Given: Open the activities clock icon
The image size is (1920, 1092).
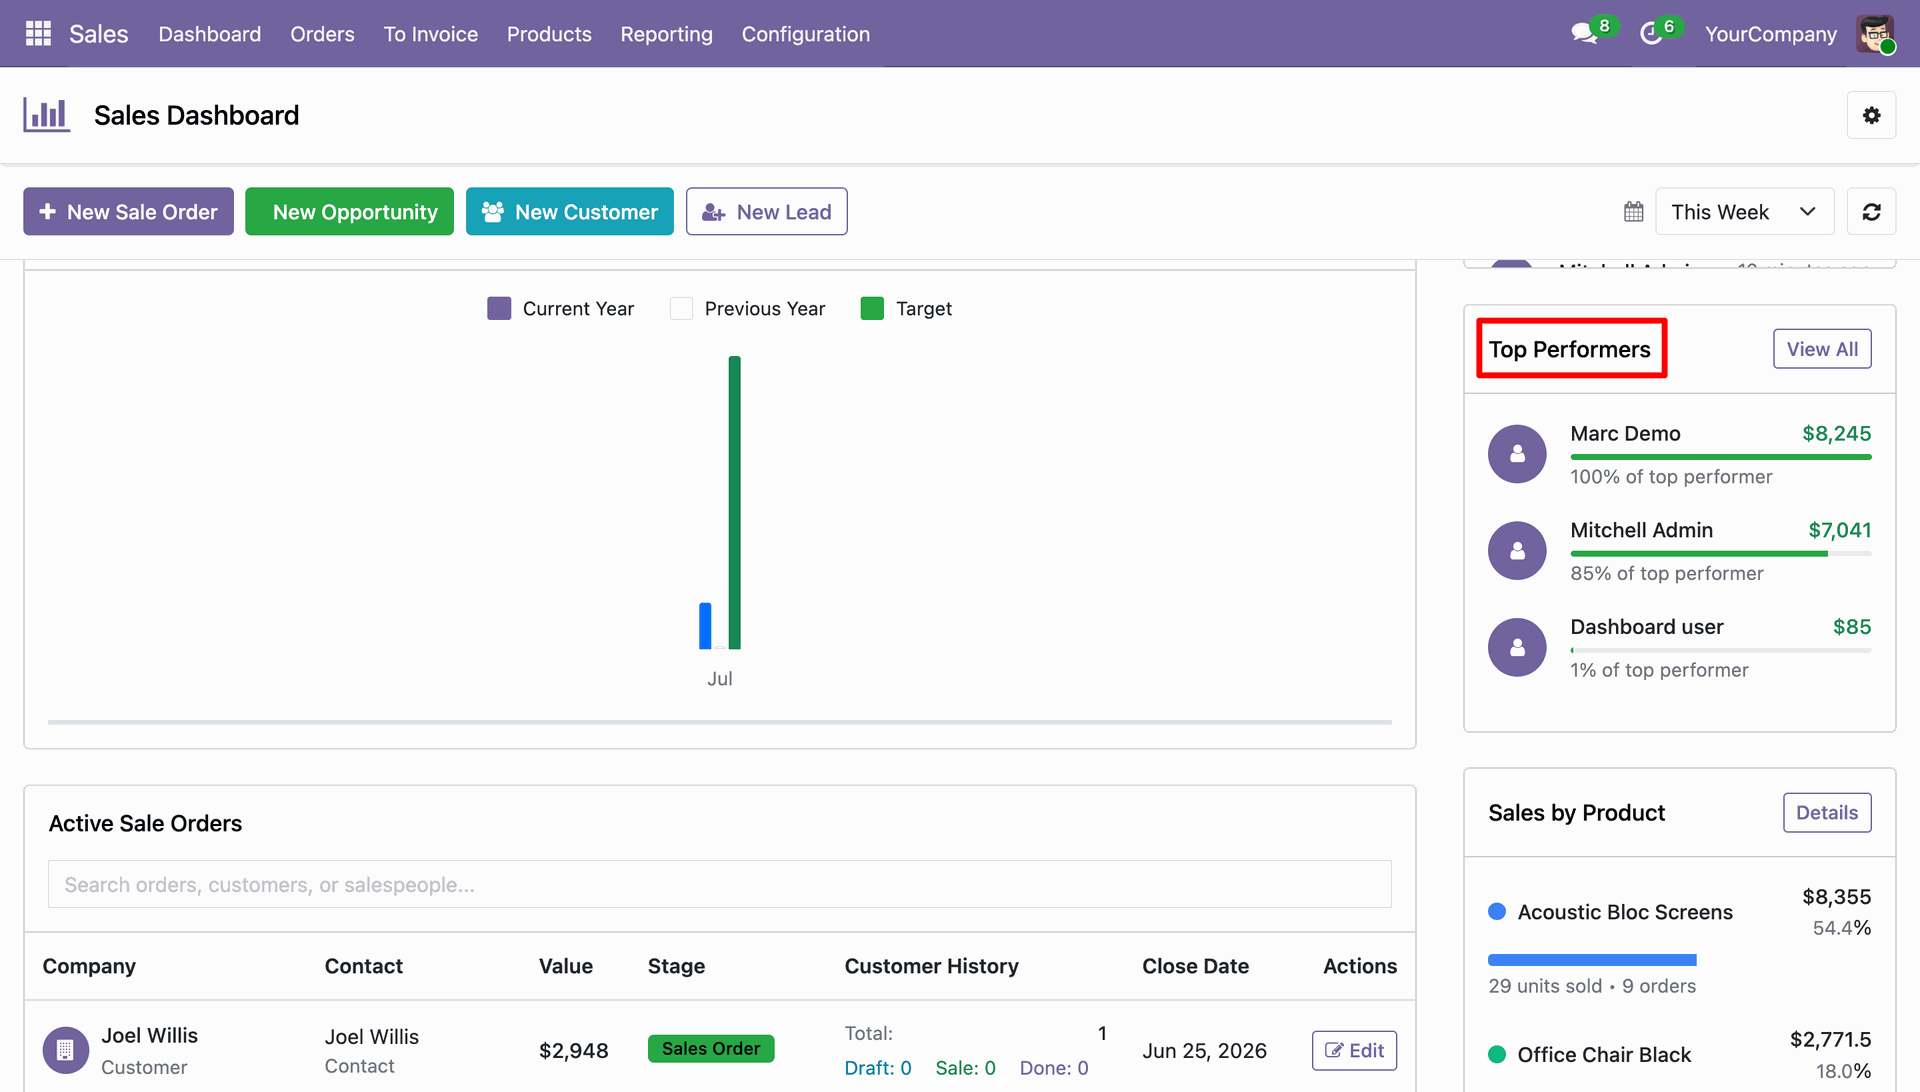Looking at the screenshot, I should (1651, 34).
